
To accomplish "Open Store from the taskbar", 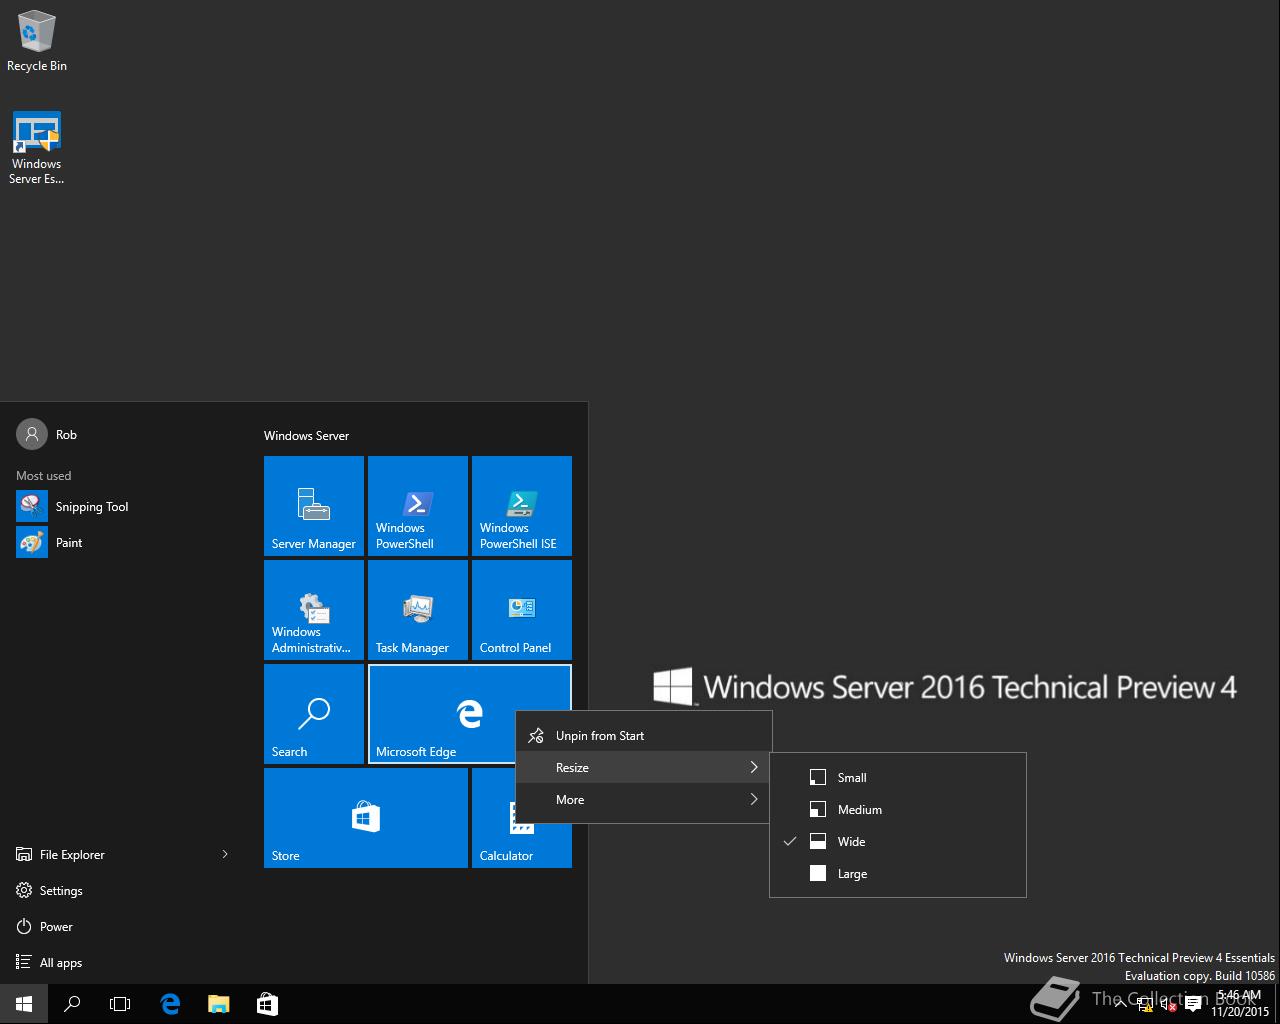I will [x=266, y=1004].
